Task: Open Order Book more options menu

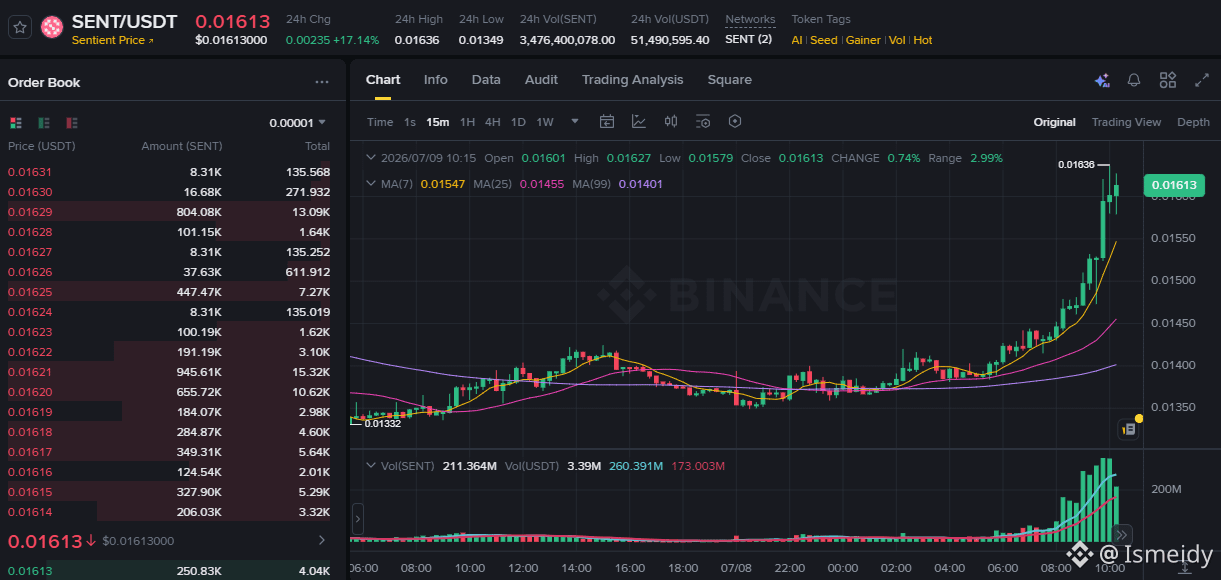Action: click(322, 82)
